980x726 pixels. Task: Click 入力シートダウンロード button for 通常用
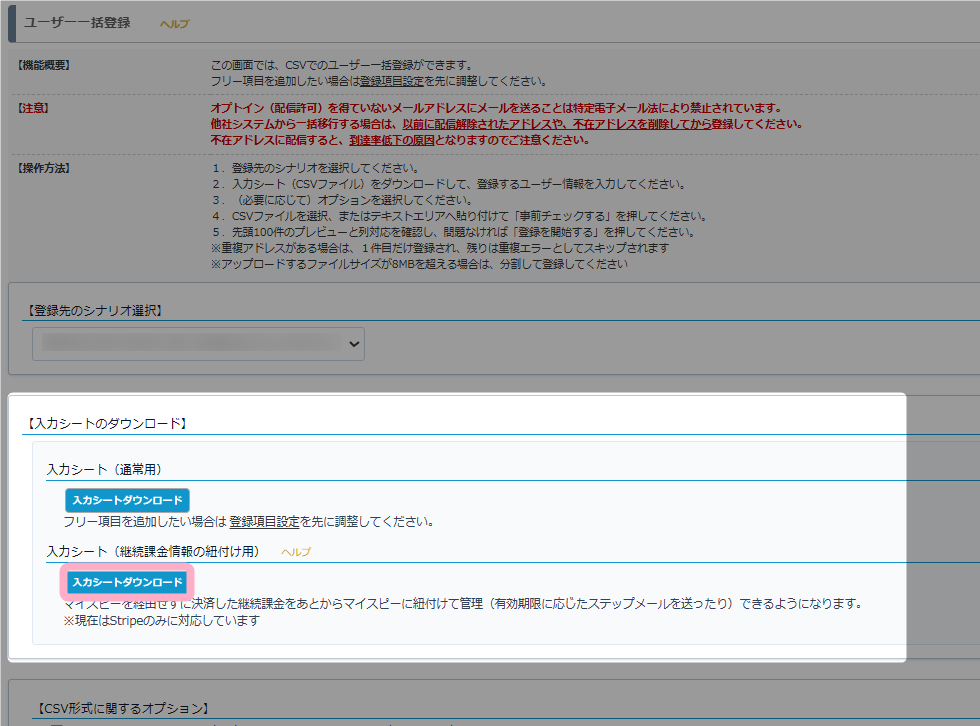pos(127,500)
